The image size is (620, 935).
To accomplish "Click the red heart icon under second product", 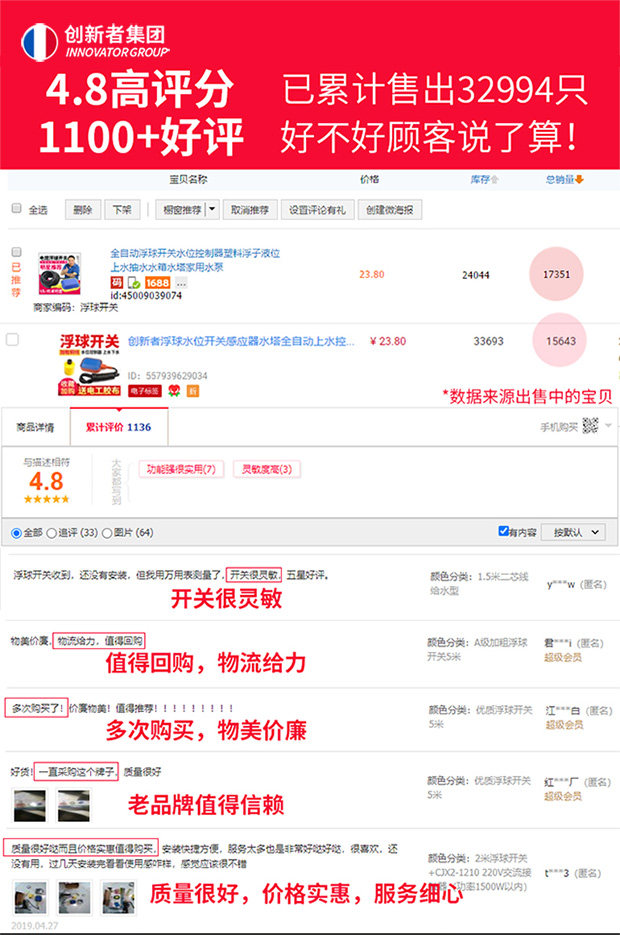I will point(174,391).
